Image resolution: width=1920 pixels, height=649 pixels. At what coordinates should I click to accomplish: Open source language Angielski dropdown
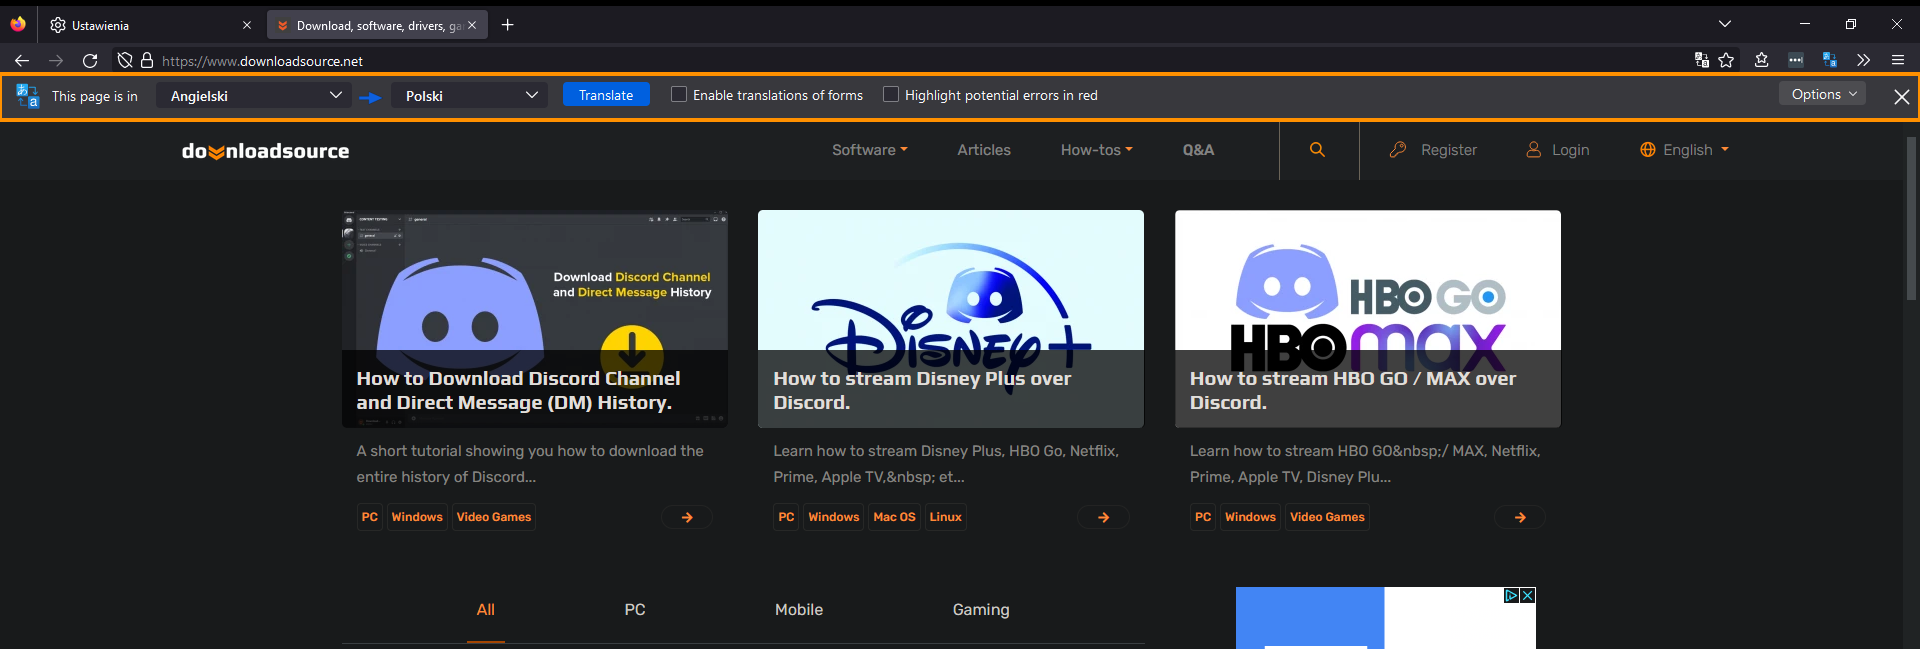coord(253,95)
